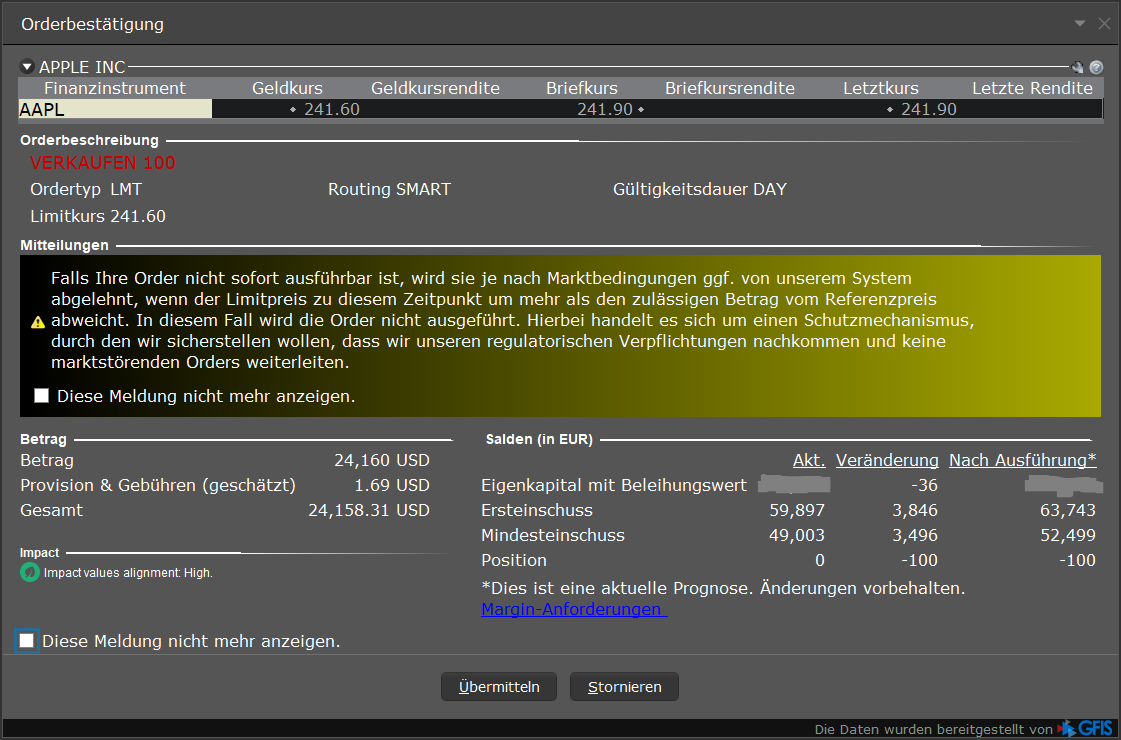The image size is (1121, 740).
Task: Click the Nach Ausführung* column header
Action: (1022, 460)
